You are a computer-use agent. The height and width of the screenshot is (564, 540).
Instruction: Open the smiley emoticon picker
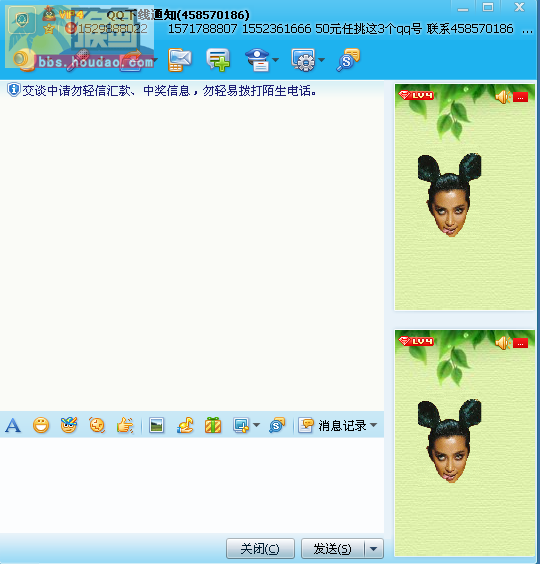(41, 425)
